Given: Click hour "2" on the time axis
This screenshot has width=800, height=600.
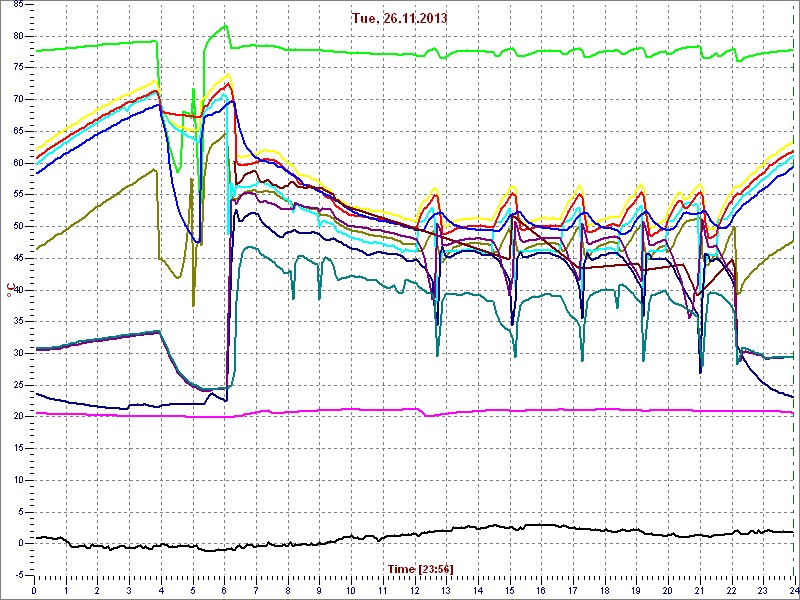Looking at the screenshot, I should click(x=97, y=590).
